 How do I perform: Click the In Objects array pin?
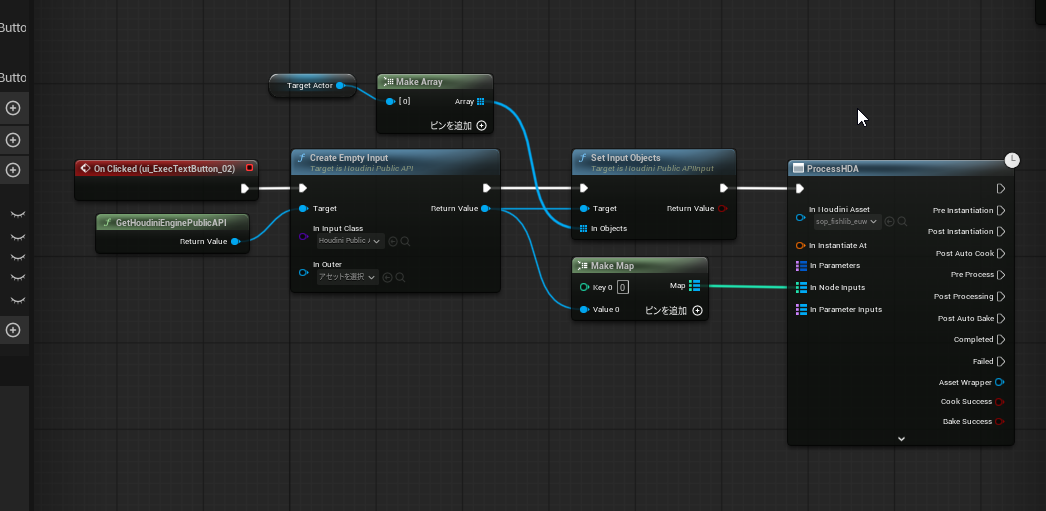tap(583, 229)
